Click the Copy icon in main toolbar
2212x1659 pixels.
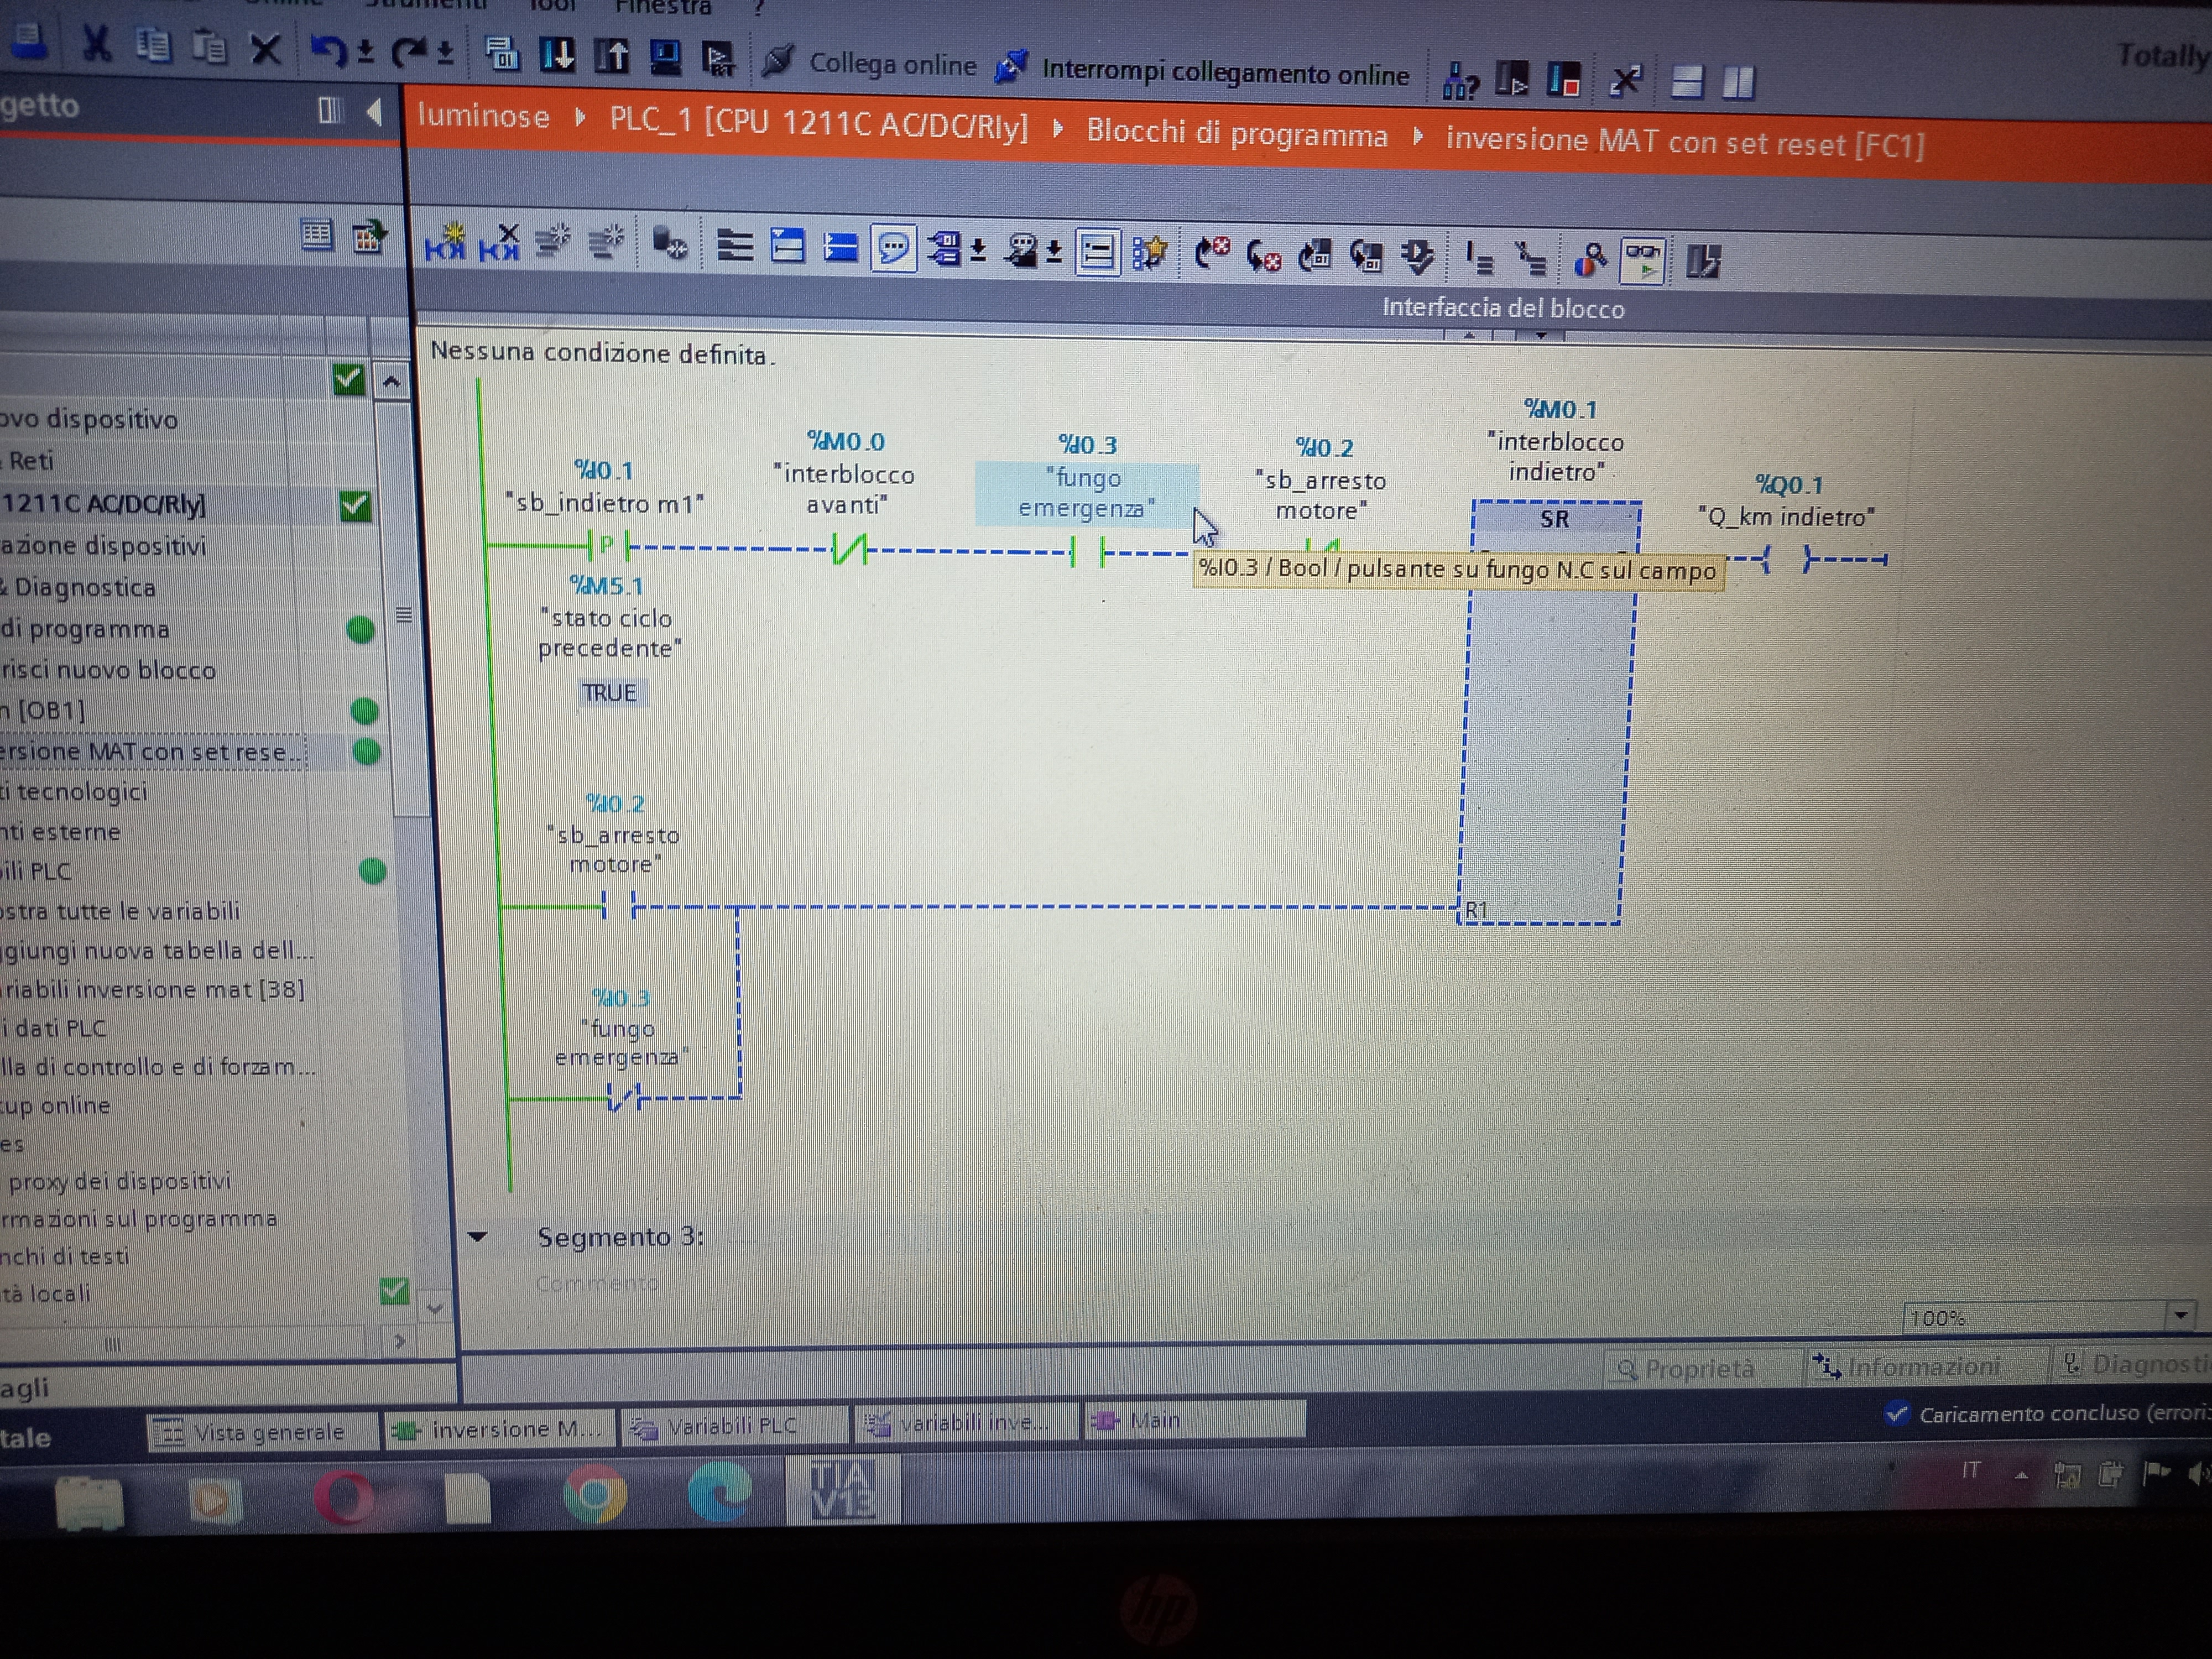click(153, 45)
